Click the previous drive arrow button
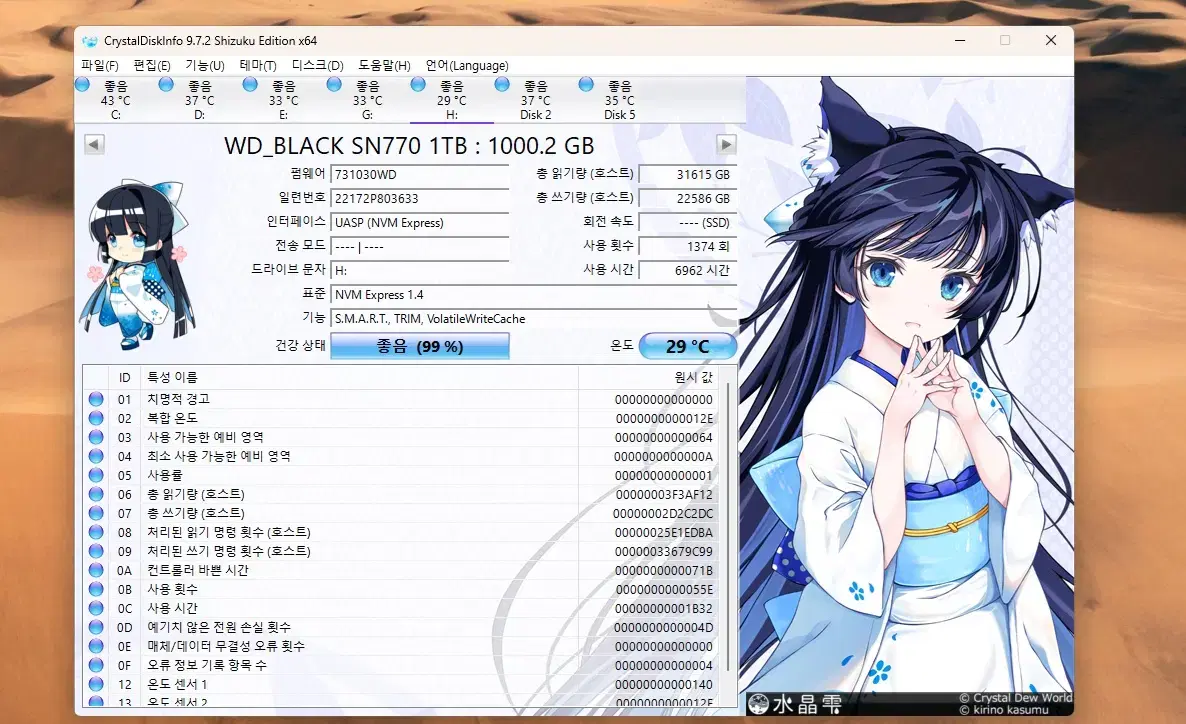Screen dimensions: 1186x724 [x=94, y=144]
